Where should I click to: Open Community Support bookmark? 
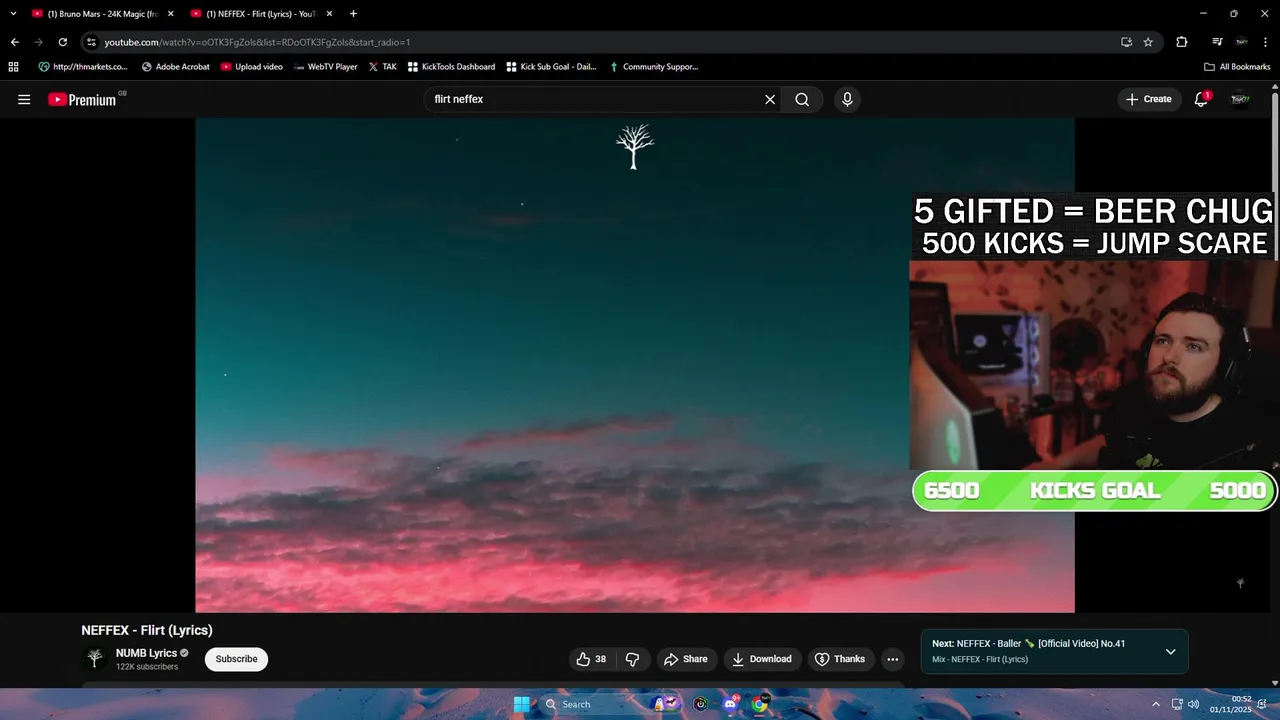(653, 67)
